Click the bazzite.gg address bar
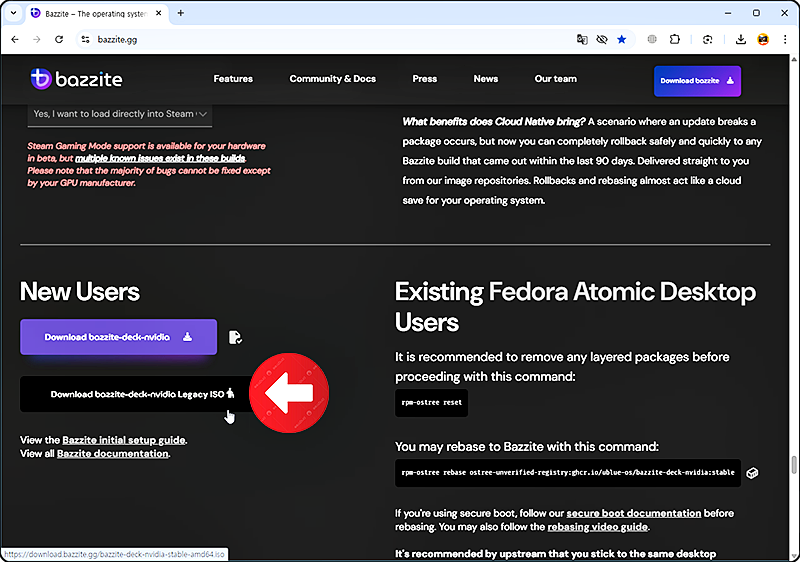800x562 pixels. [x=327, y=39]
